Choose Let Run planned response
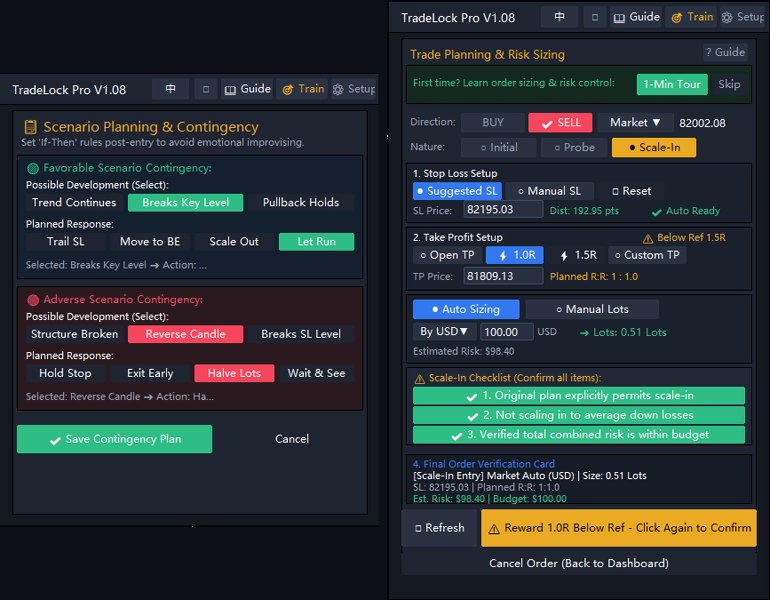Viewport: 770px width, 600px height. click(x=316, y=242)
